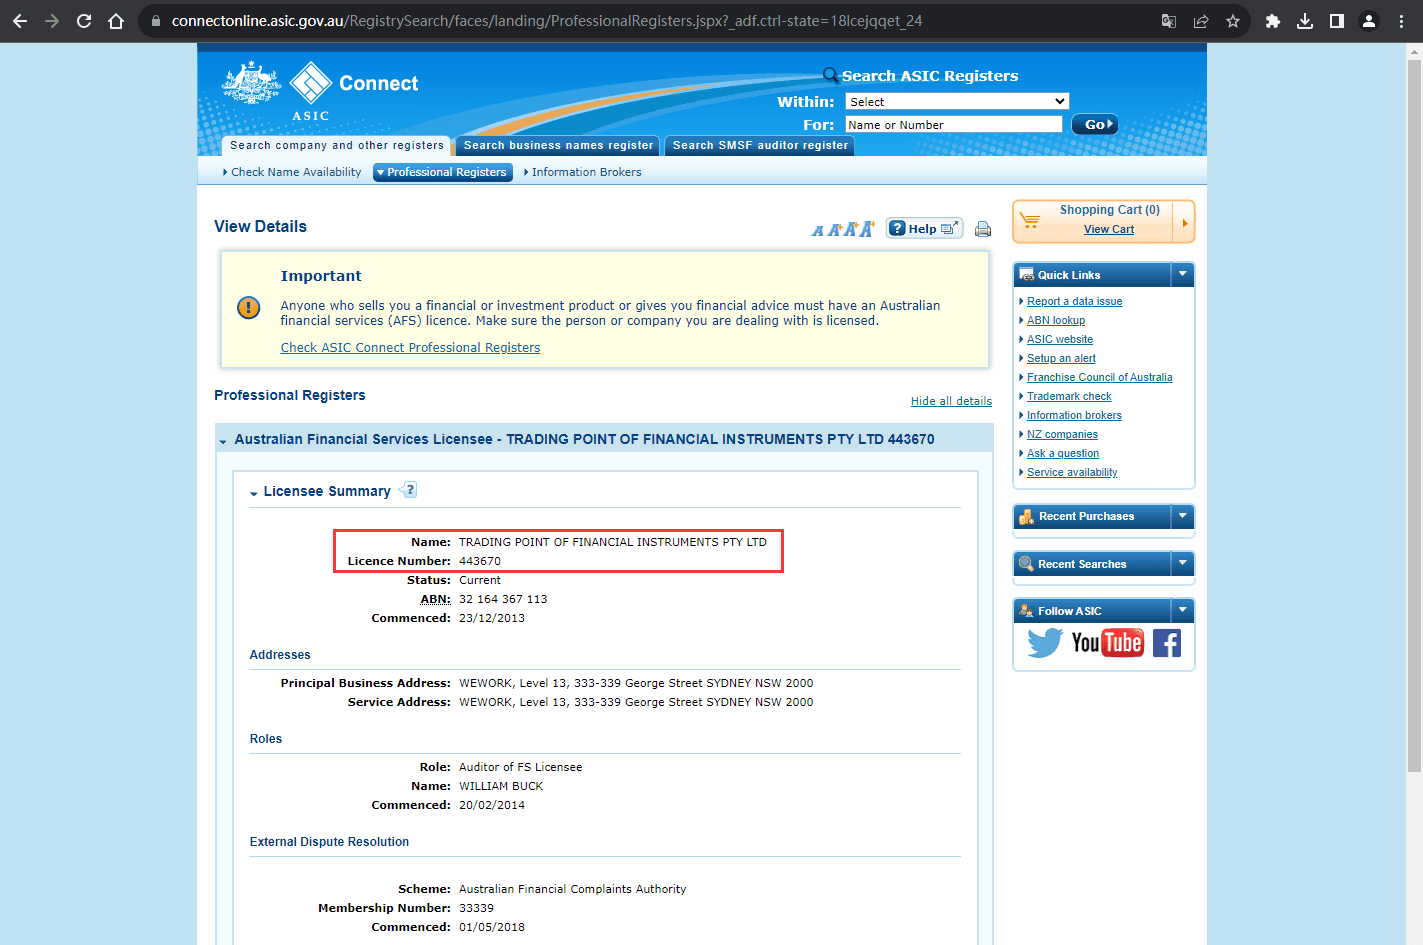This screenshot has height=945, width=1423.
Task: Open Ask a question link
Action: tap(1063, 453)
